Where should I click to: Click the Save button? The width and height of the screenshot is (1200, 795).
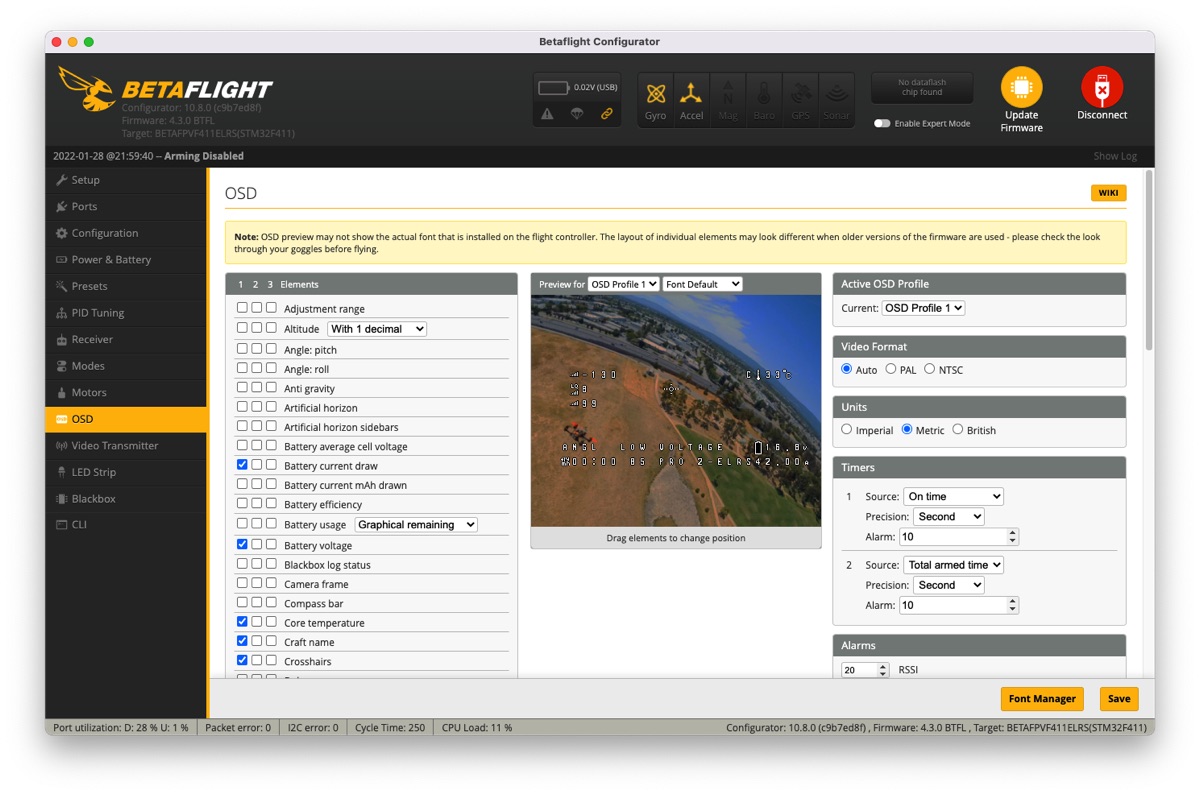1119,699
